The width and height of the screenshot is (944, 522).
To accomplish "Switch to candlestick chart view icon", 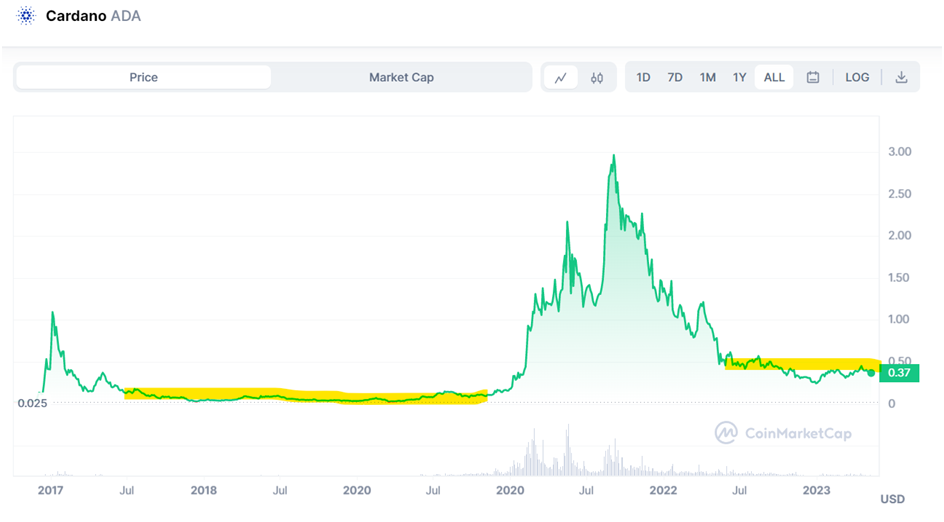I will point(597,78).
